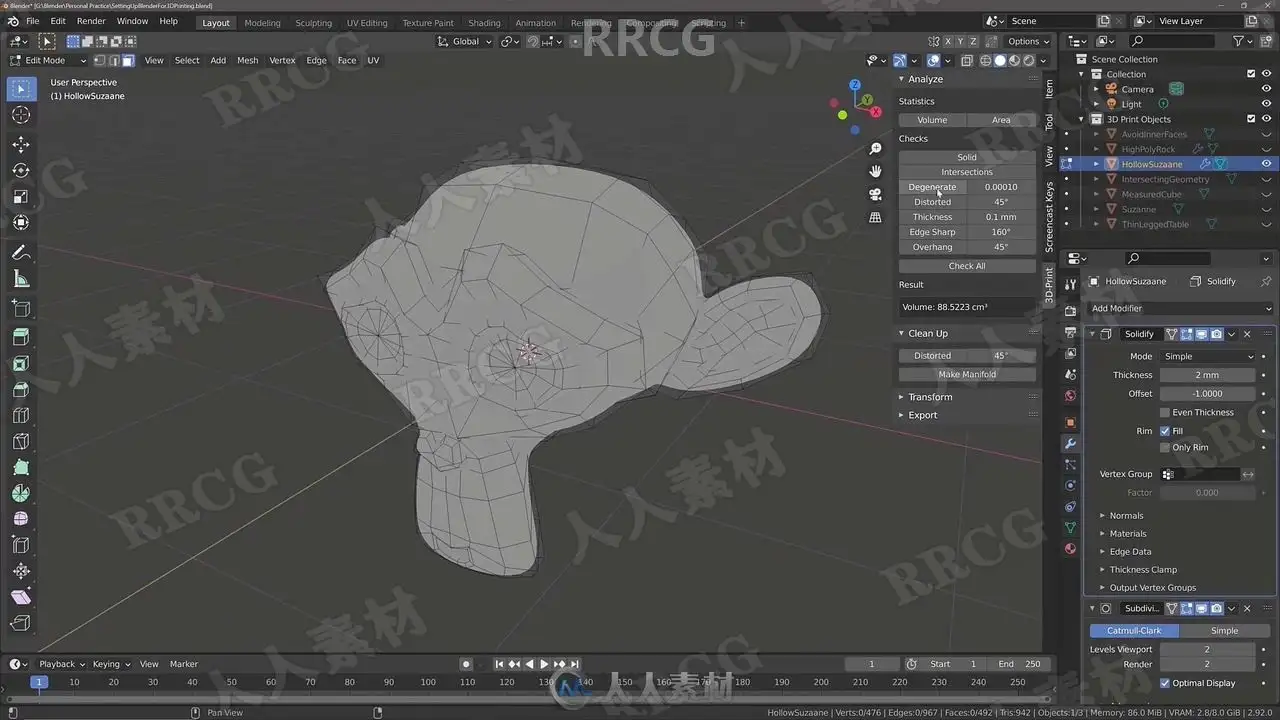The image size is (1280, 720).
Task: Click the timeline play button
Action: [544, 664]
